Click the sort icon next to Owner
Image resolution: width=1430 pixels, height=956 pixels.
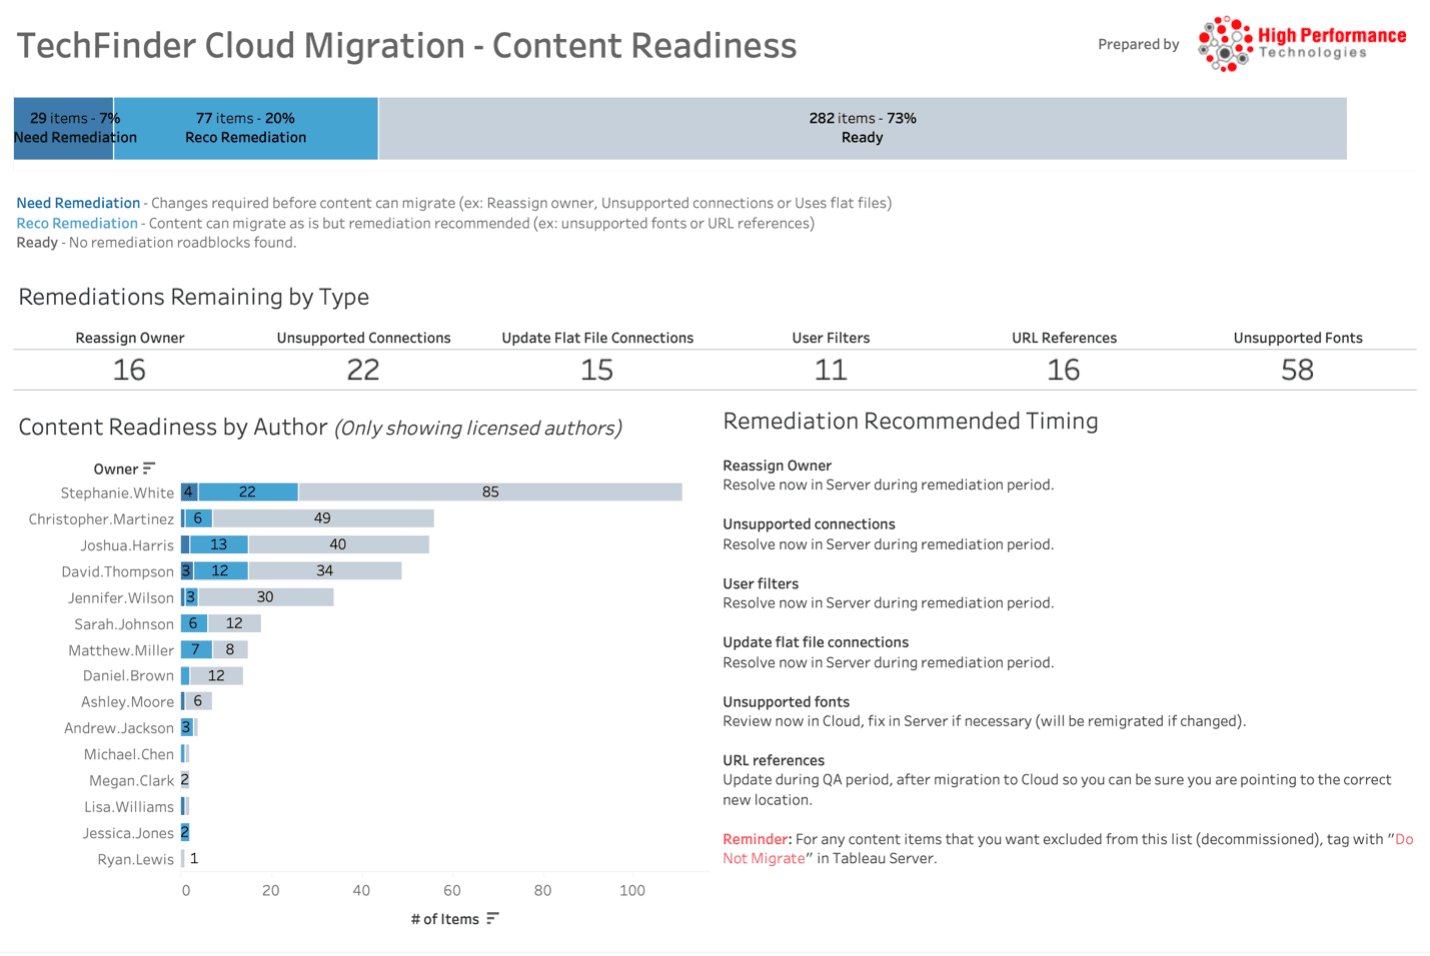click(149, 468)
